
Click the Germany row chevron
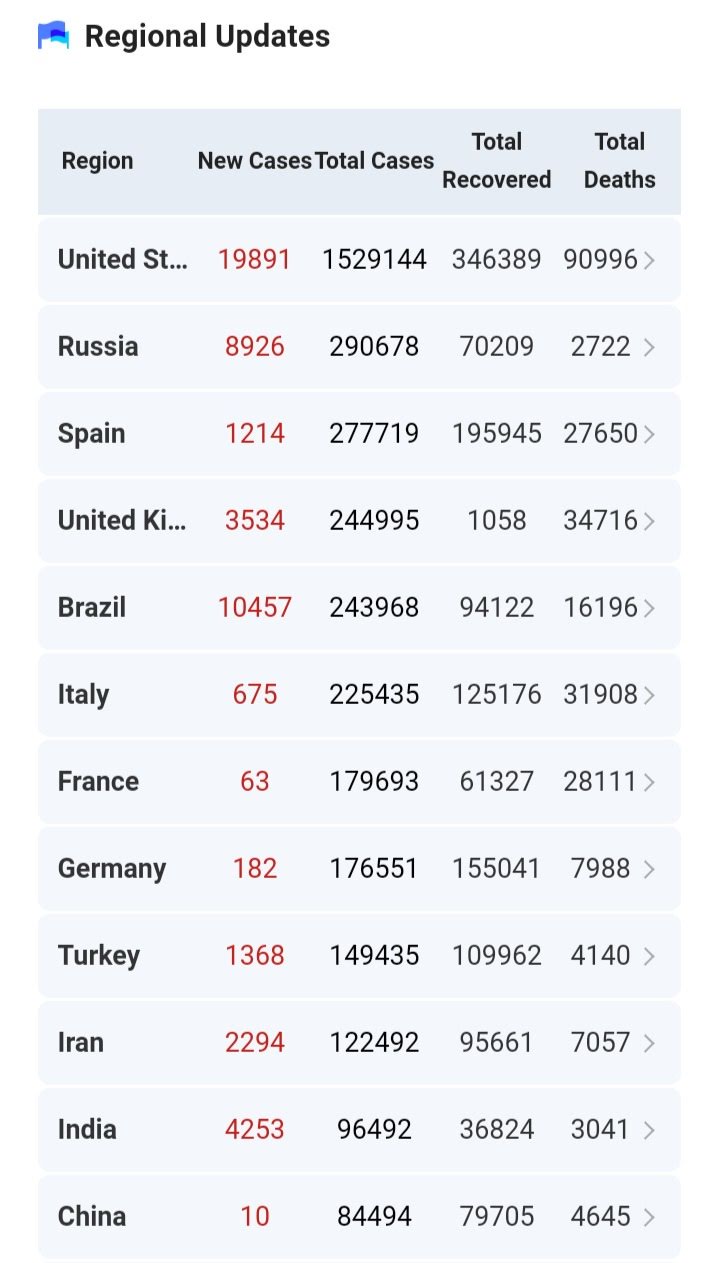tap(649, 869)
